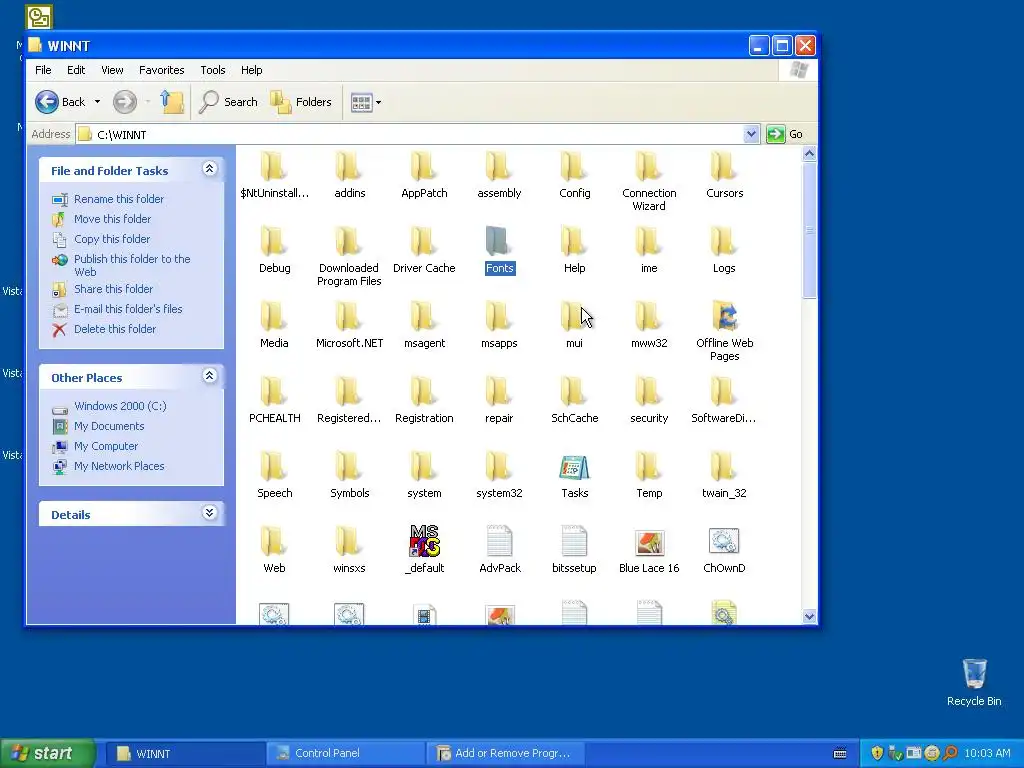This screenshot has height=768, width=1024.
Task: Click the Start button
Action: pos(47,753)
